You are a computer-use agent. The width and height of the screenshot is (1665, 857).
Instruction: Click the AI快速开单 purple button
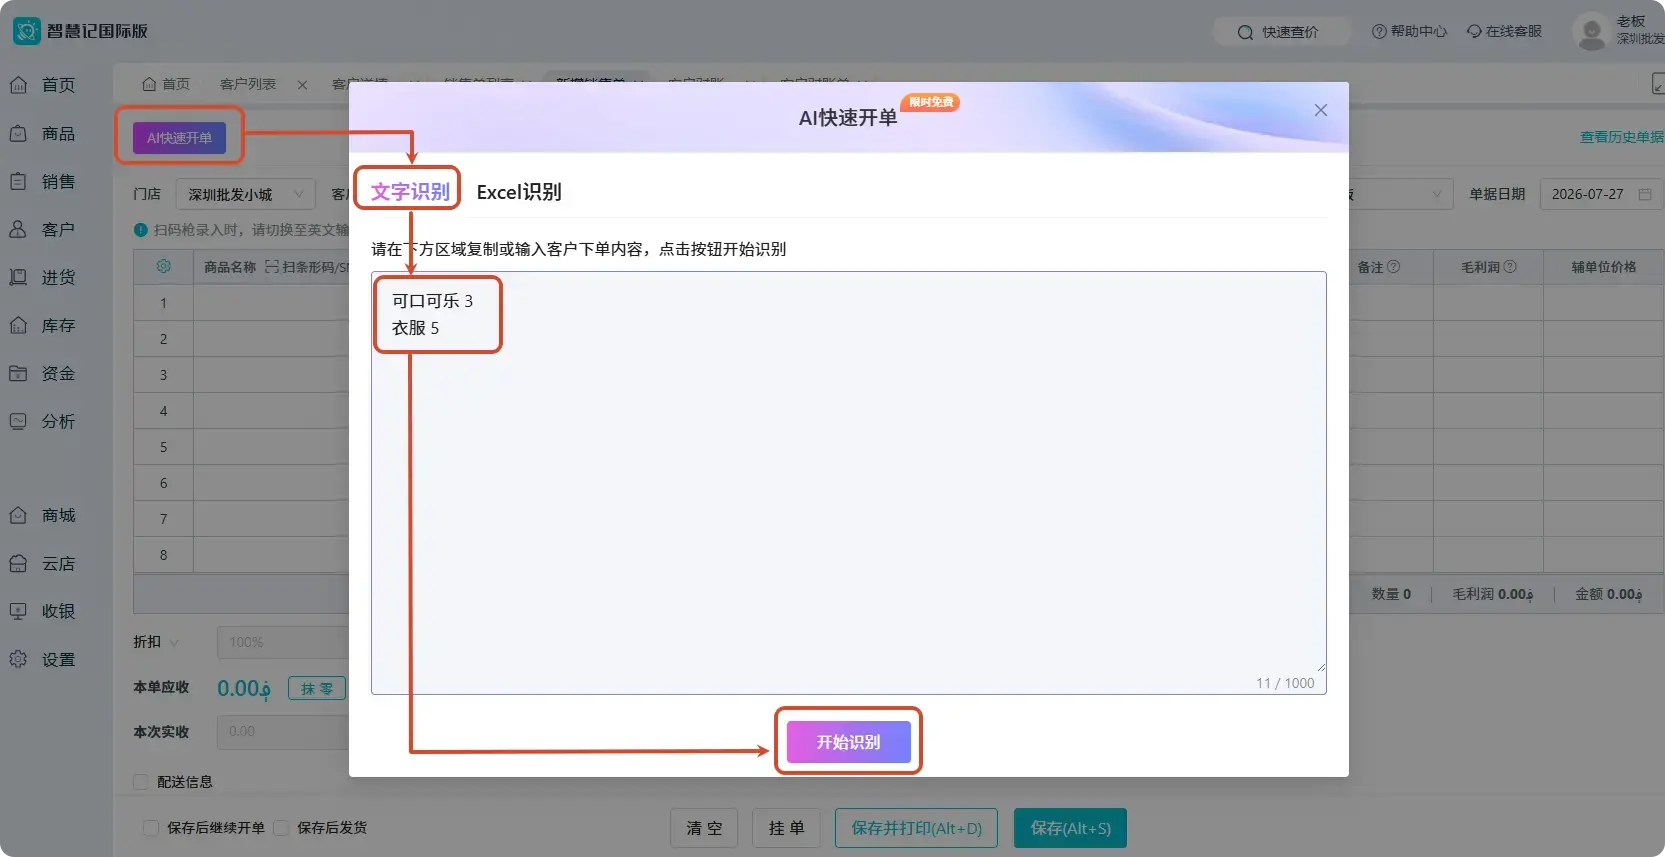179,137
